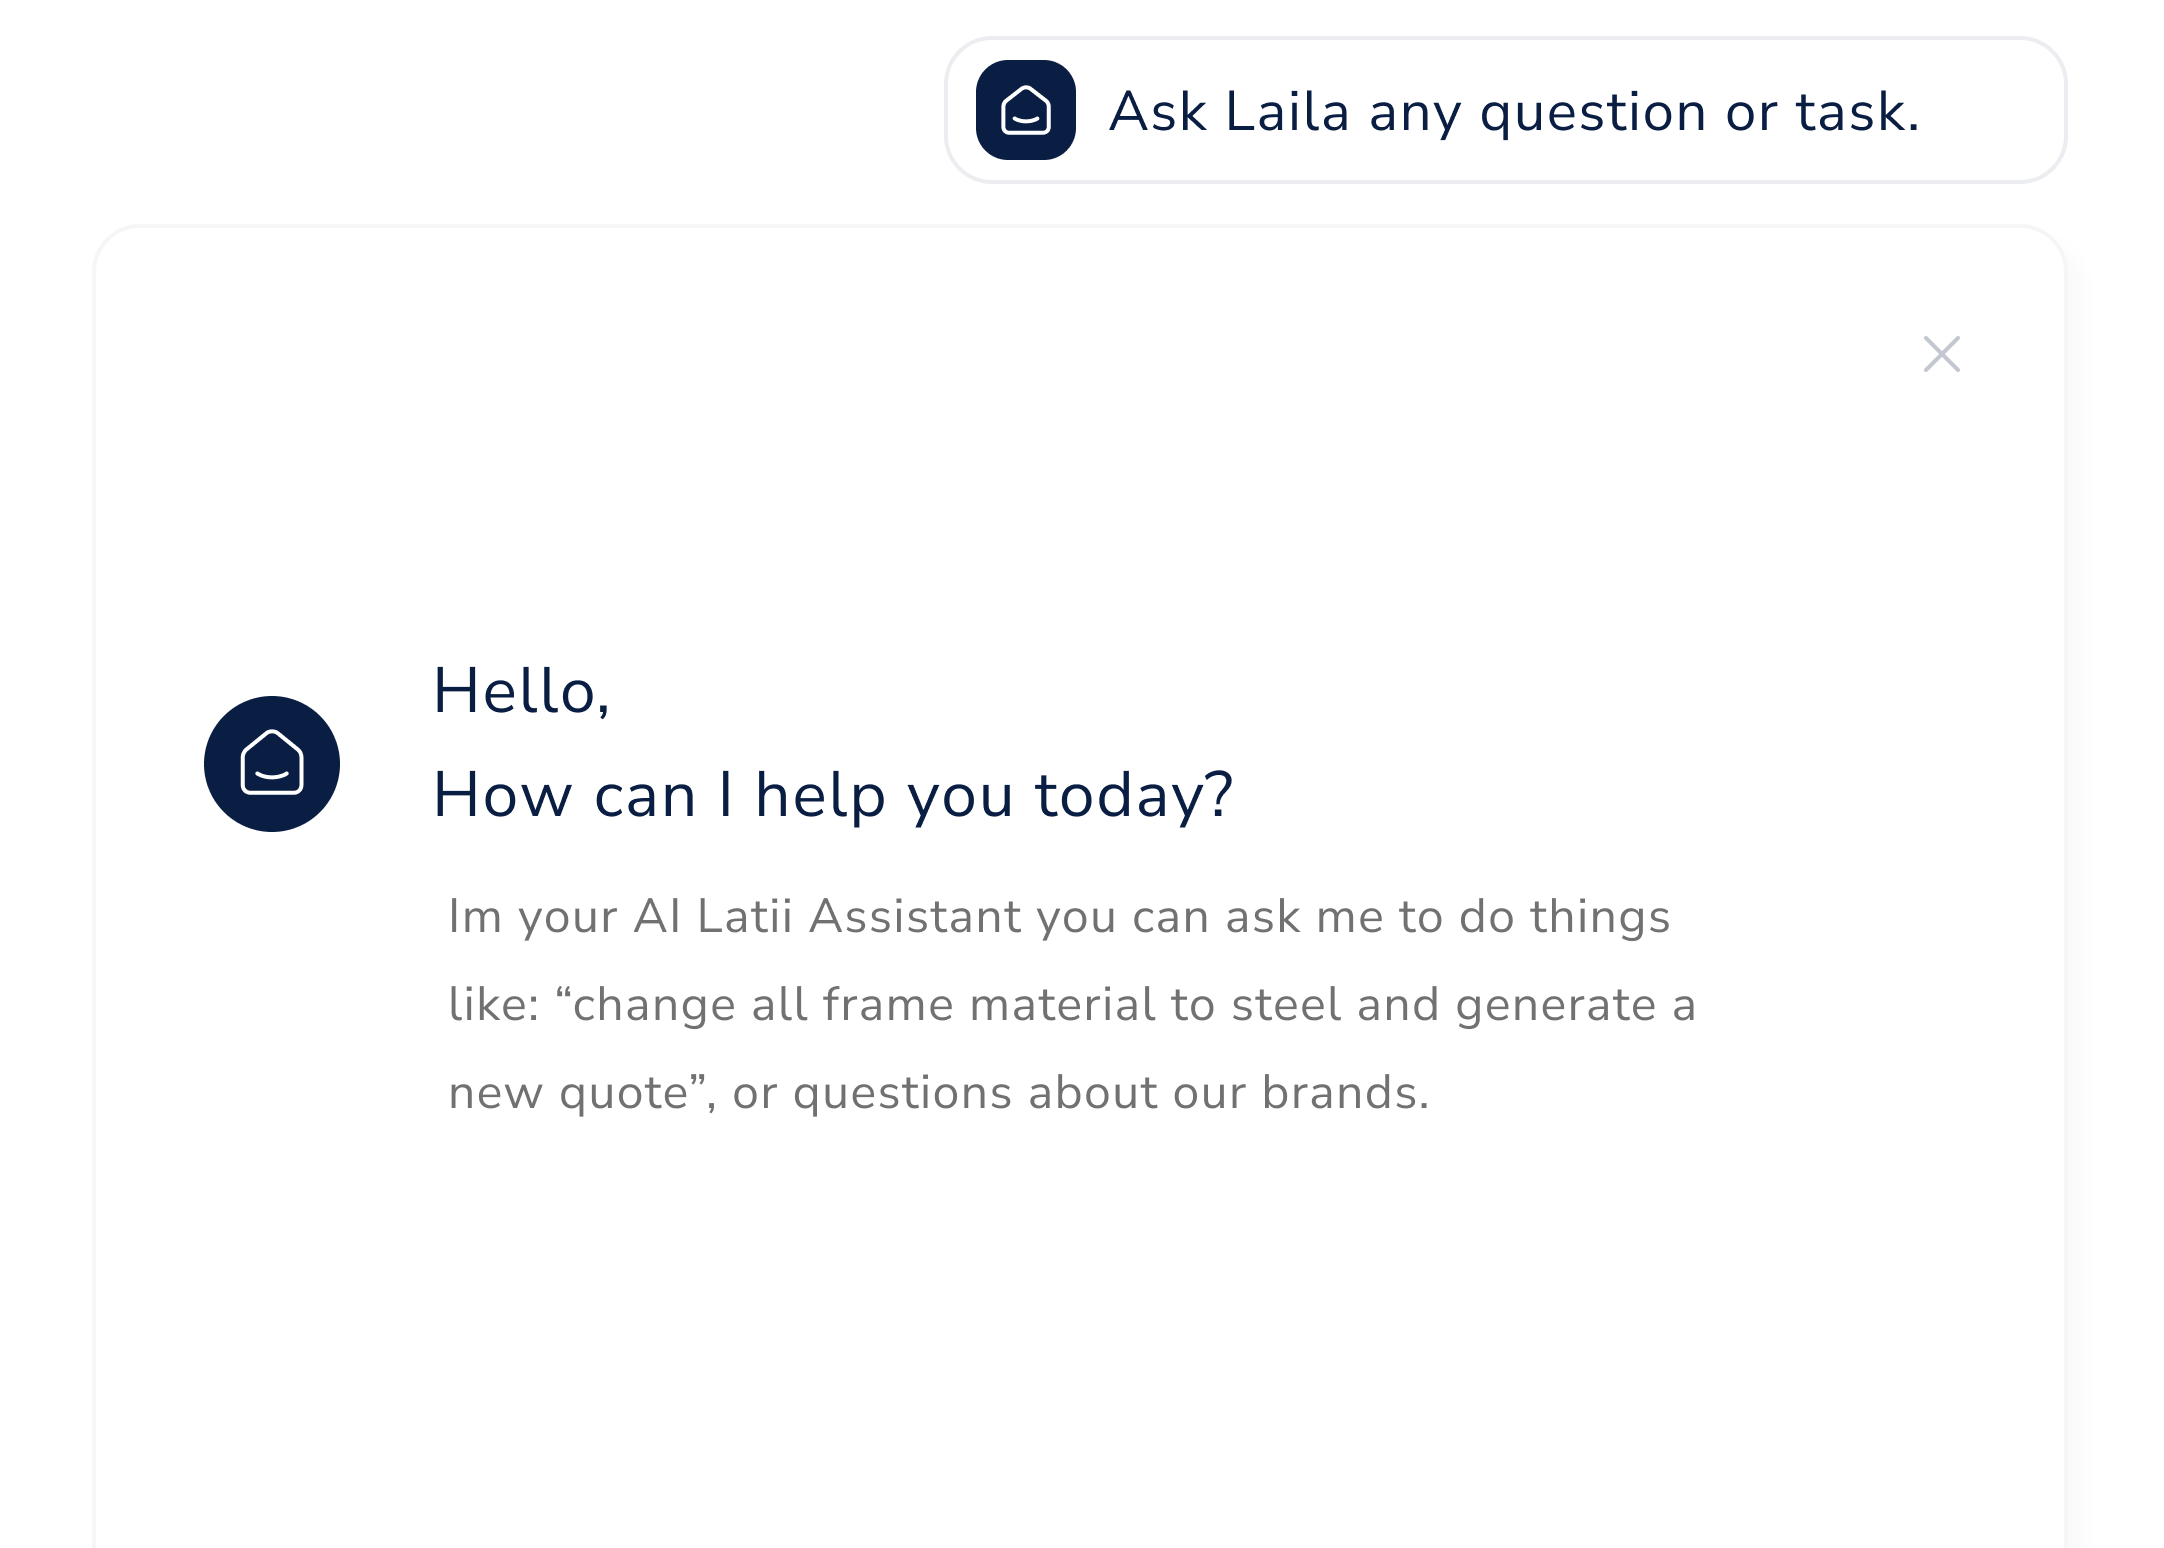
Task: Click the word "generate" in the description
Action: click(1556, 1006)
